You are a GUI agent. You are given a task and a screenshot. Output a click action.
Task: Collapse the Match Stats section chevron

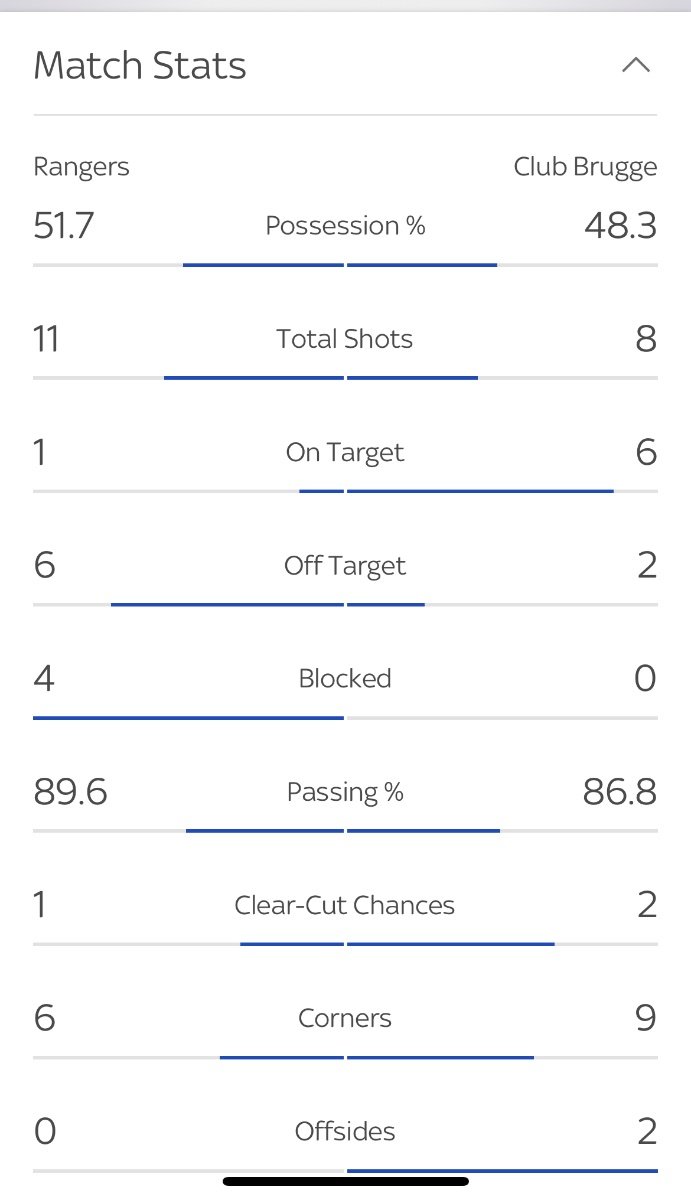636,66
